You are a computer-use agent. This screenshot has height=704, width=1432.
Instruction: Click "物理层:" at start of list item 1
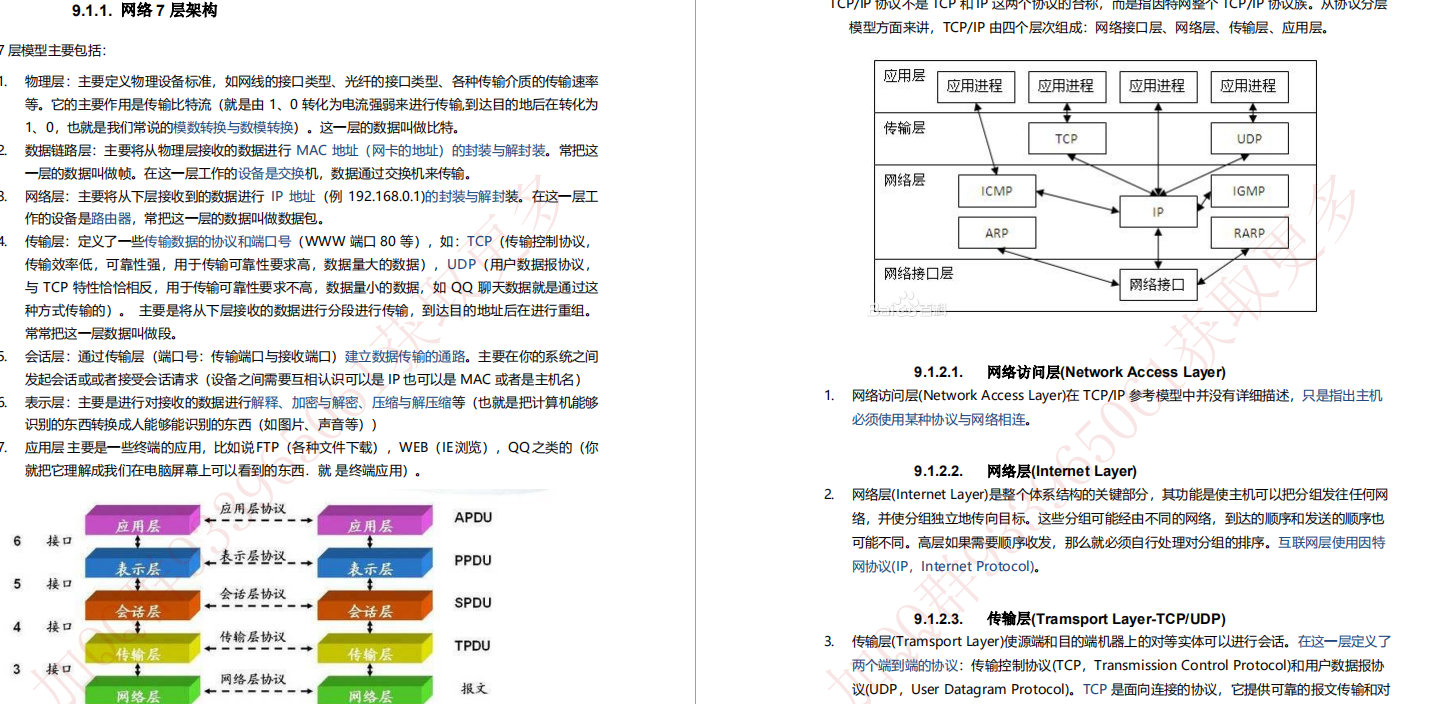[x=48, y=81]
